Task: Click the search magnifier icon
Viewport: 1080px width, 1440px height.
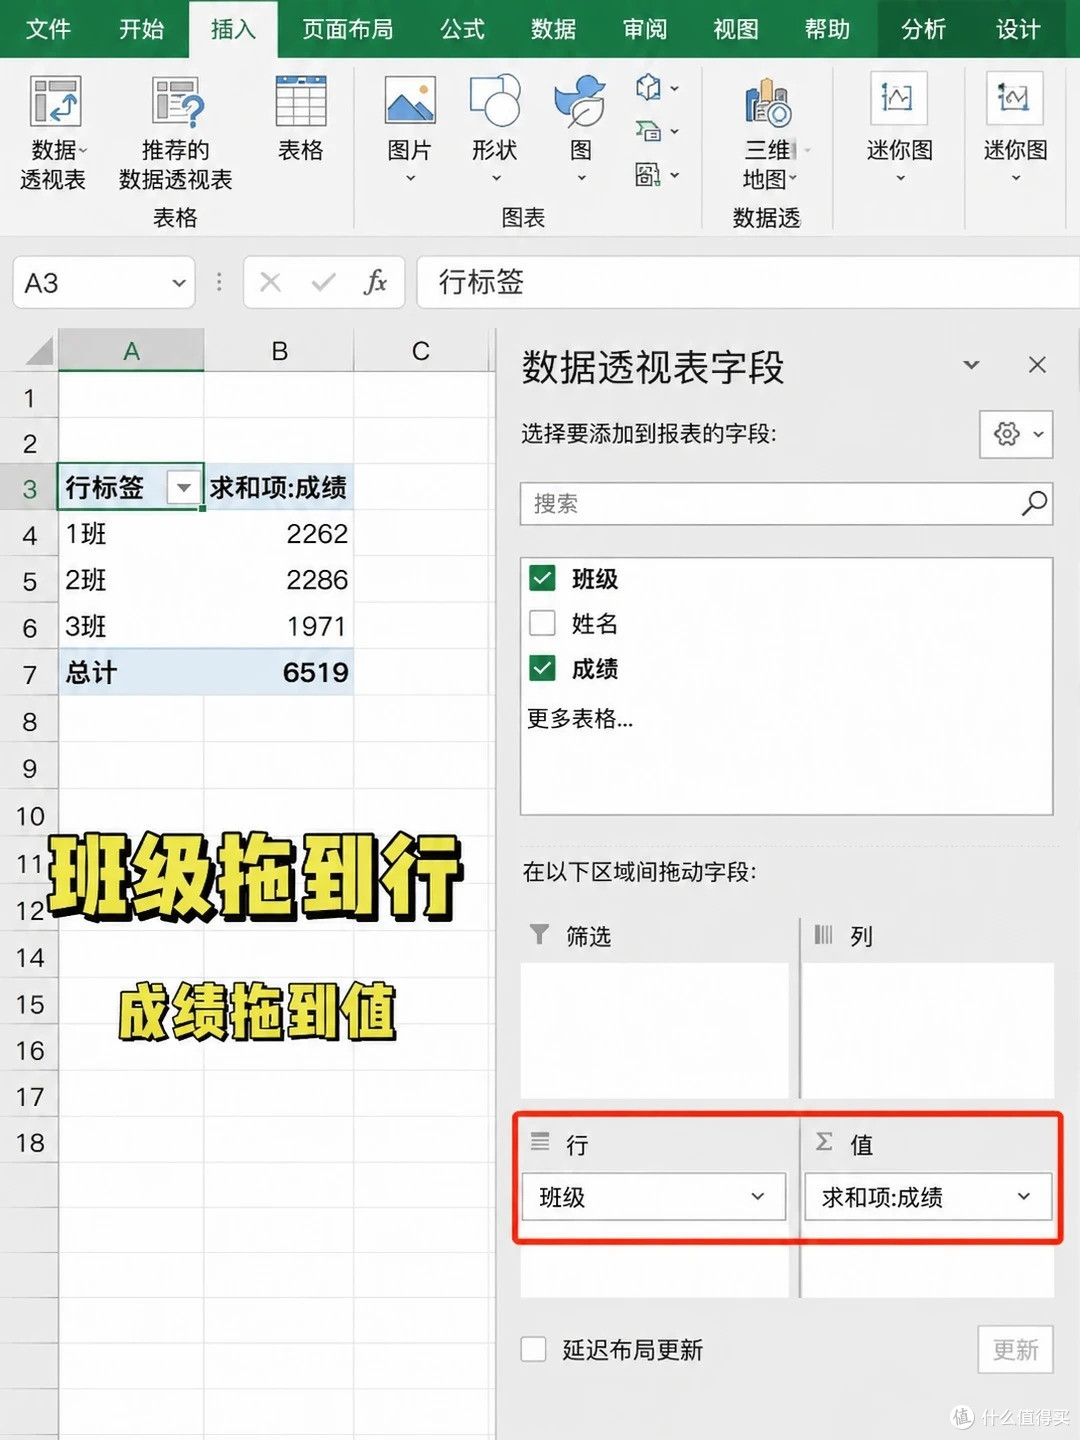Action: (1034, 503)
